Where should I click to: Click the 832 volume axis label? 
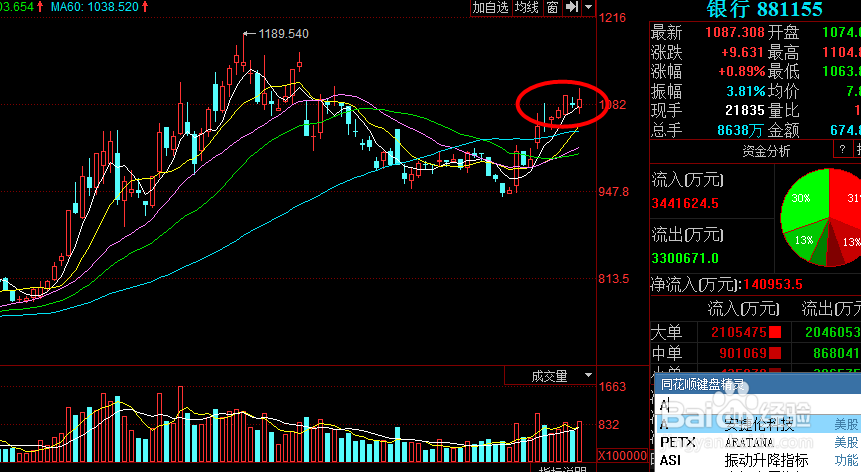[609, 425]
